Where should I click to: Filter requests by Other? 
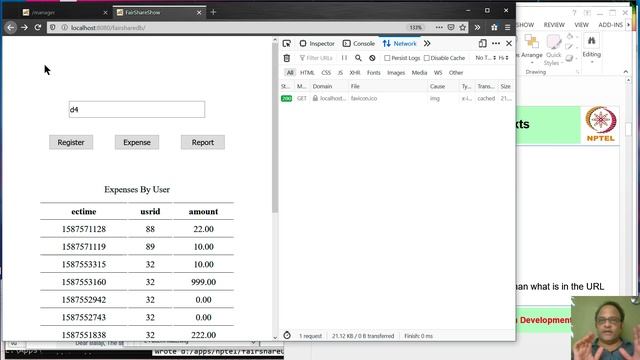[x=456, y=73]
